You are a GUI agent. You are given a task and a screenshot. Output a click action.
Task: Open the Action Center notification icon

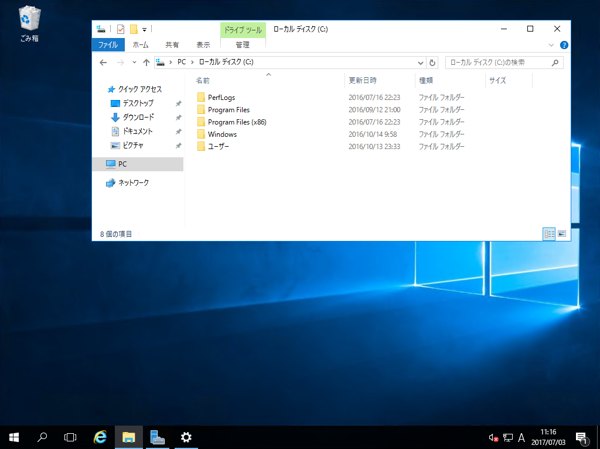(x=582, y=437)
